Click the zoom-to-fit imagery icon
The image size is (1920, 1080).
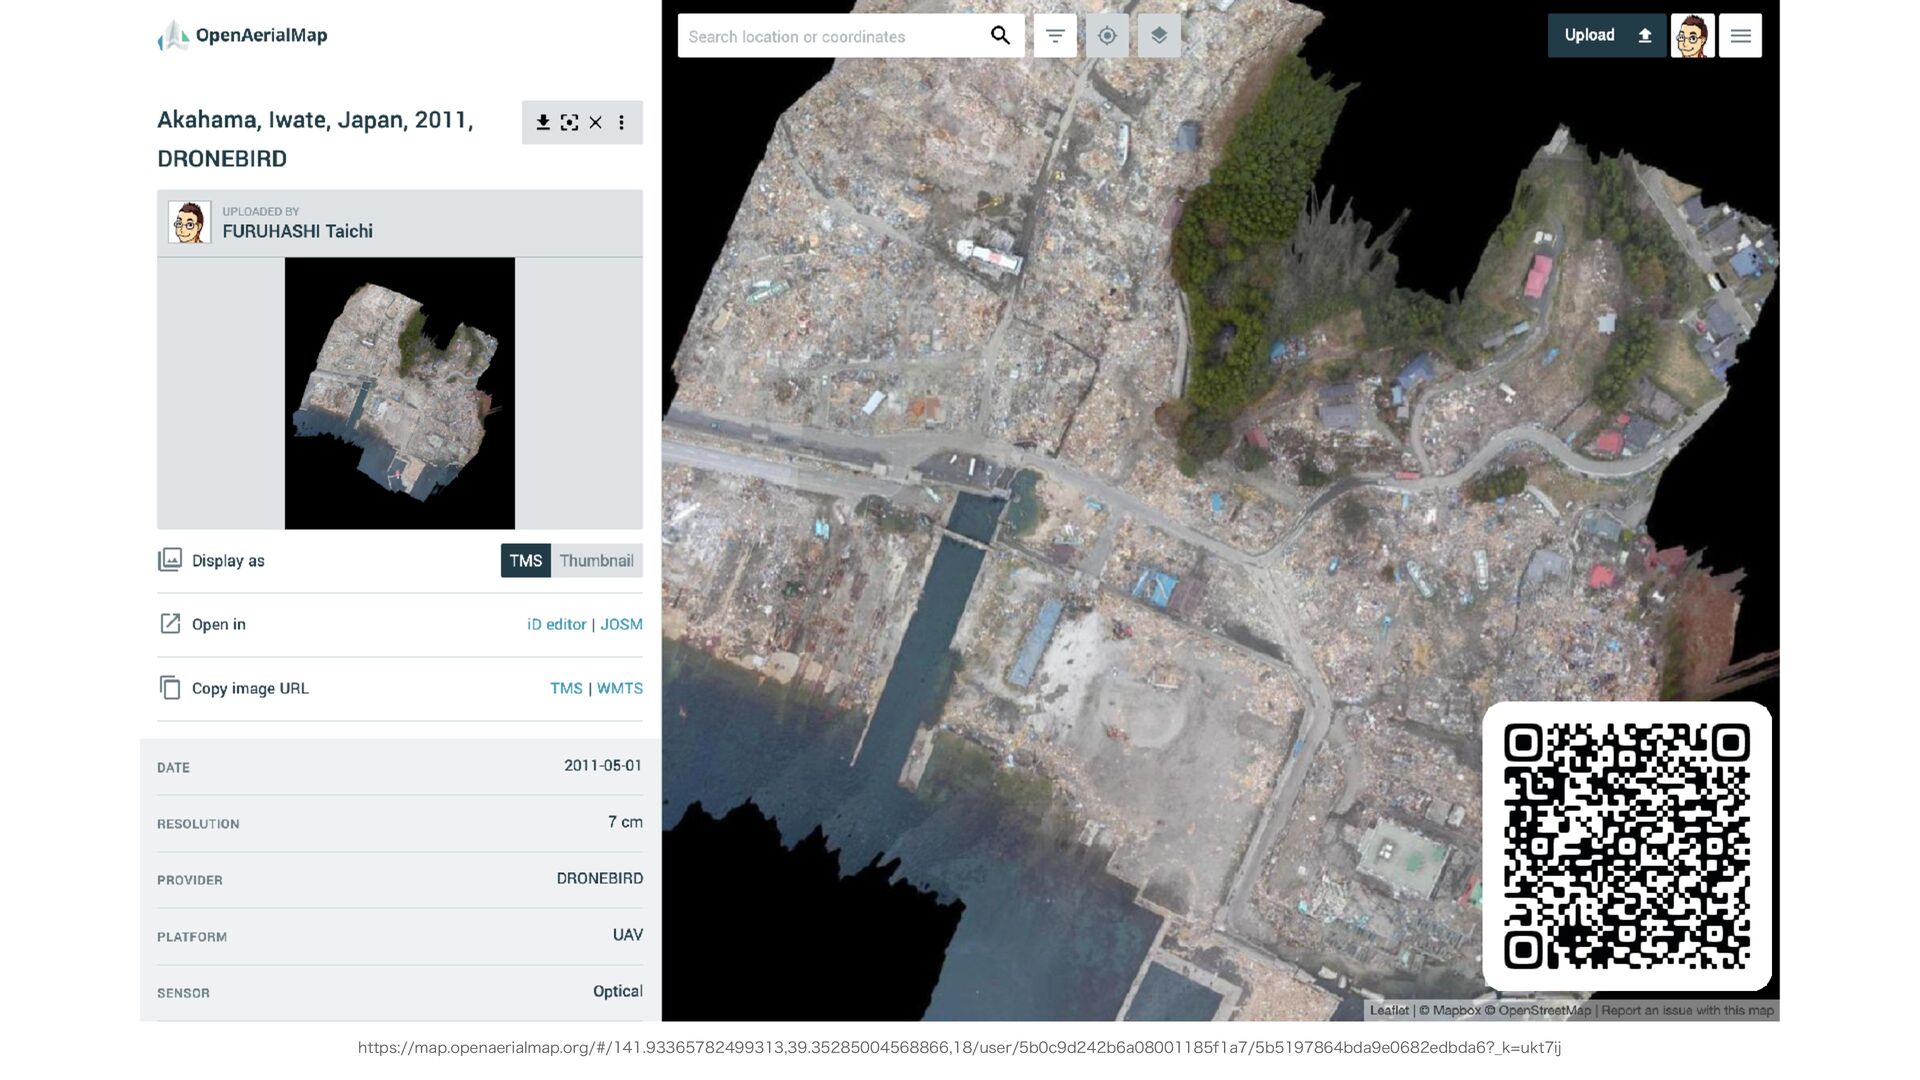coord(569,122)
